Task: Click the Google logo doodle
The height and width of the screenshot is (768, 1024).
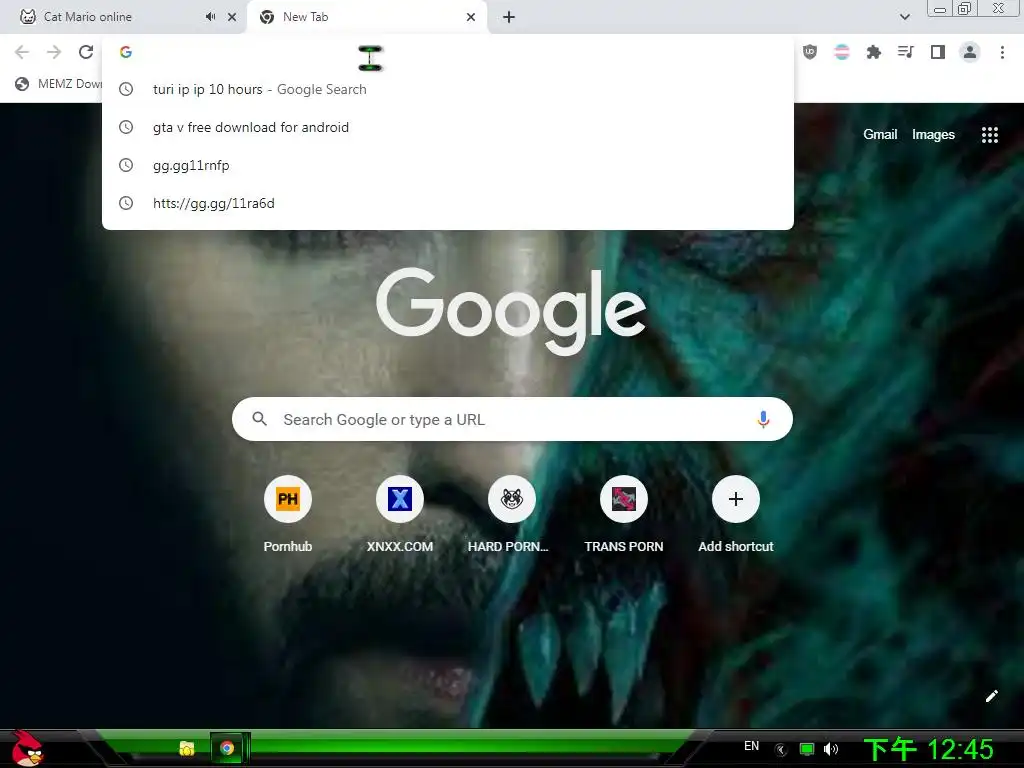Action: (511, 311)
